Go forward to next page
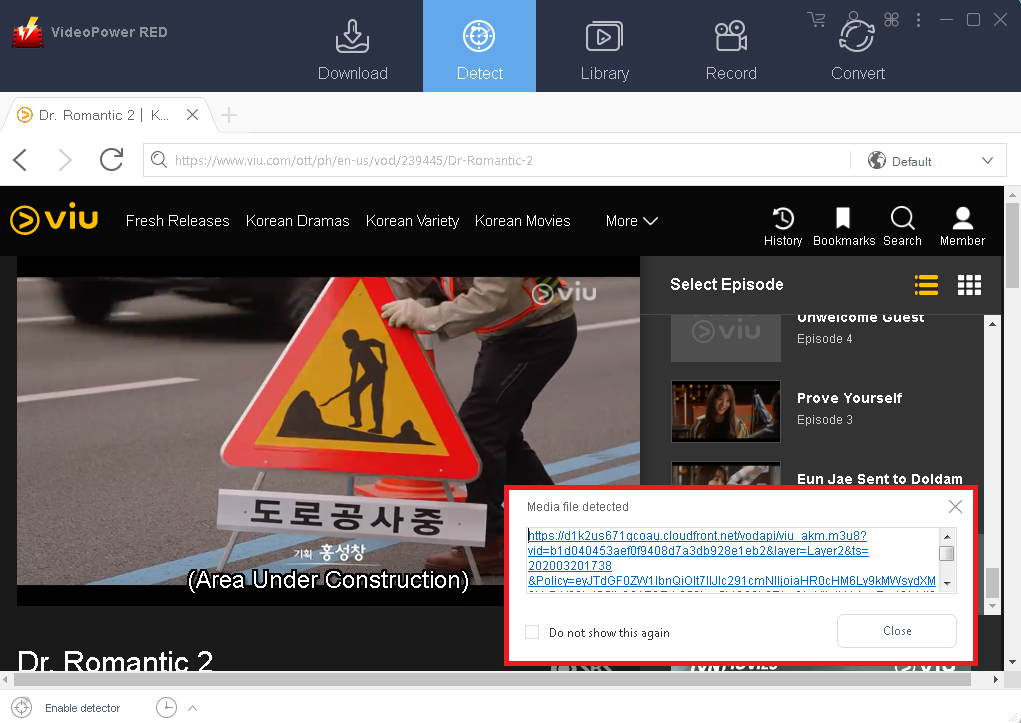 tap(65, 160)
